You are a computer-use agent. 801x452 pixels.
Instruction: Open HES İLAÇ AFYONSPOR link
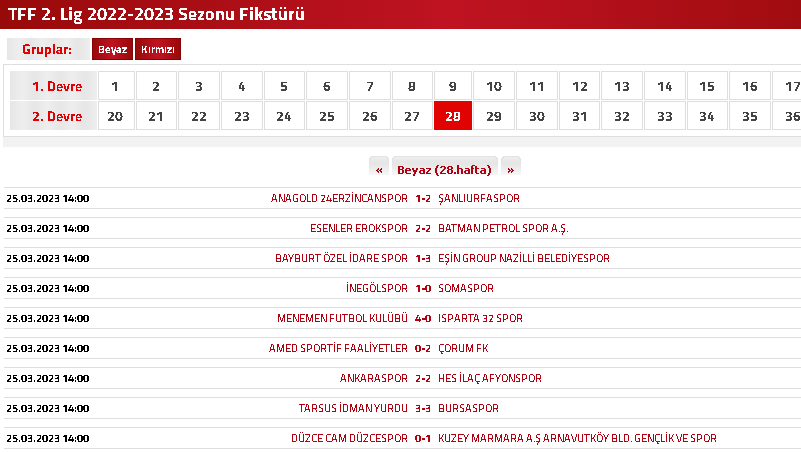(x=490, y=378)
